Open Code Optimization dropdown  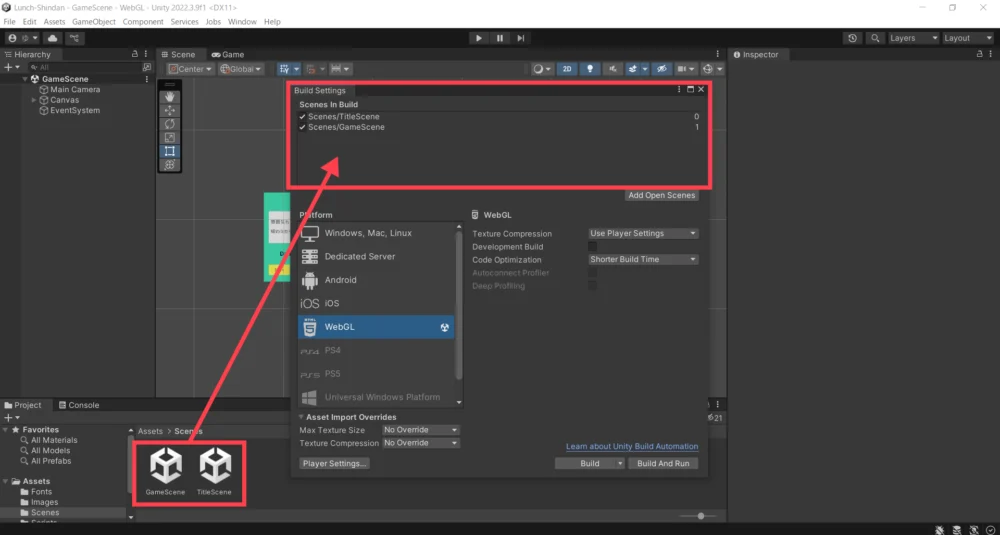point(643,260)
